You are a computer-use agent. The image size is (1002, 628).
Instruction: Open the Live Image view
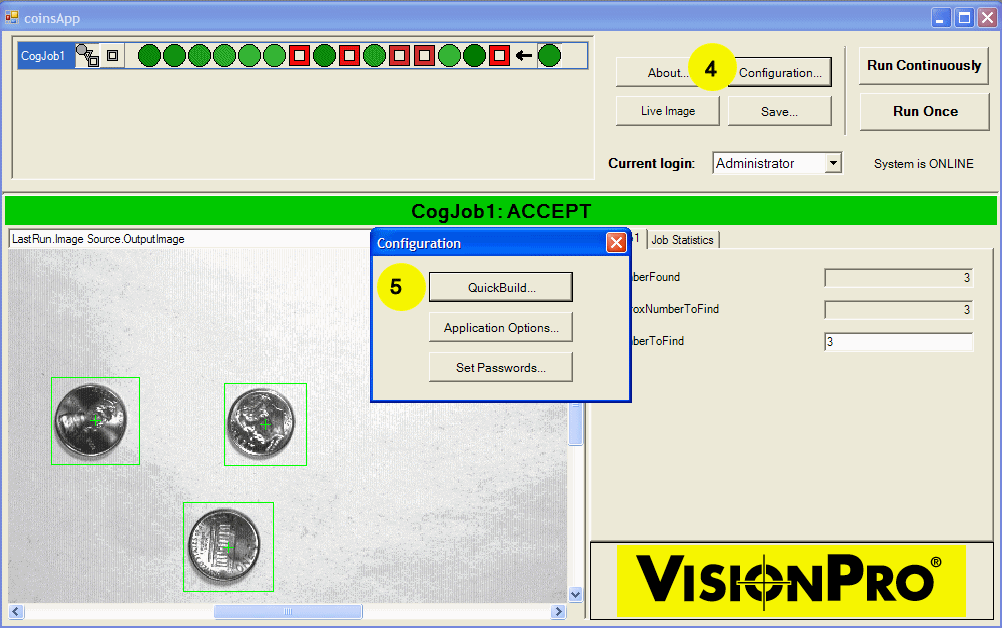pyautogui.click(x=668, y=111)
